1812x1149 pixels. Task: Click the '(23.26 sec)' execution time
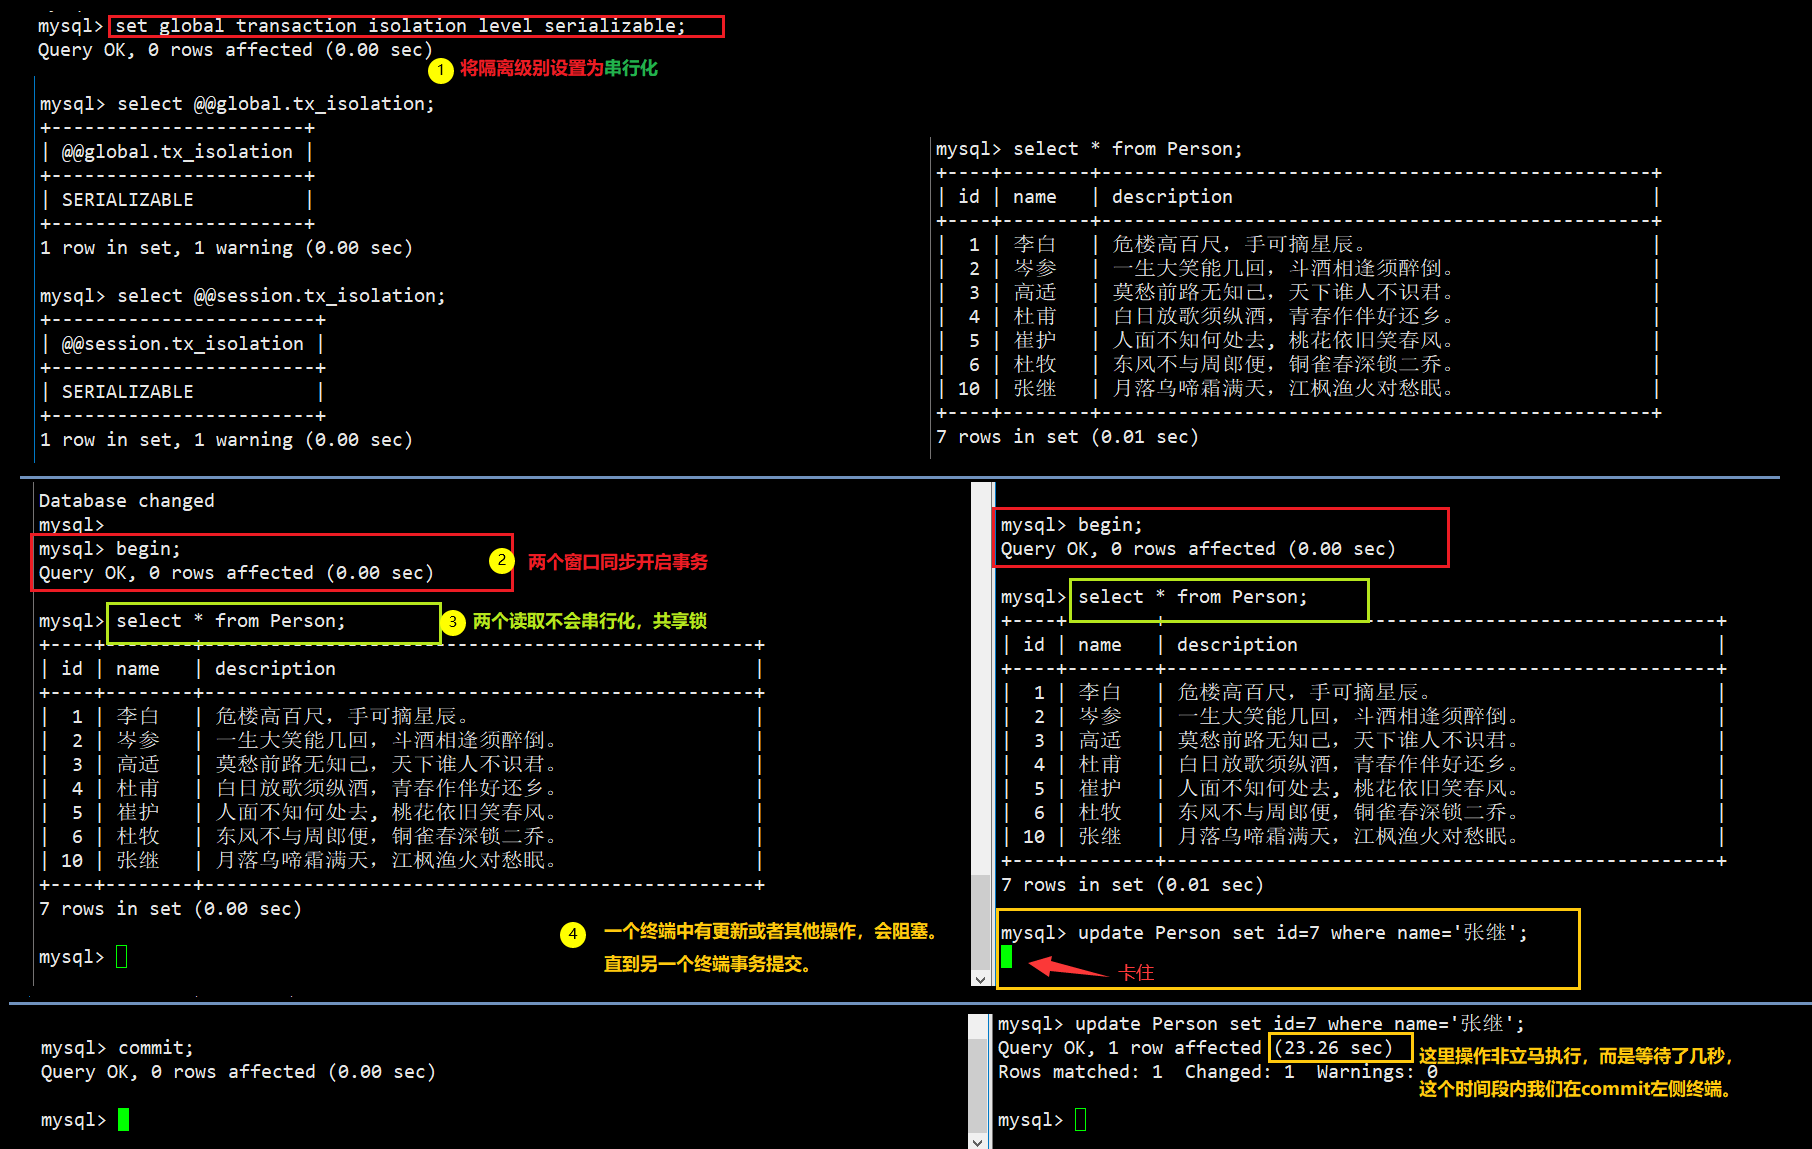[x=1333, y=1048]
